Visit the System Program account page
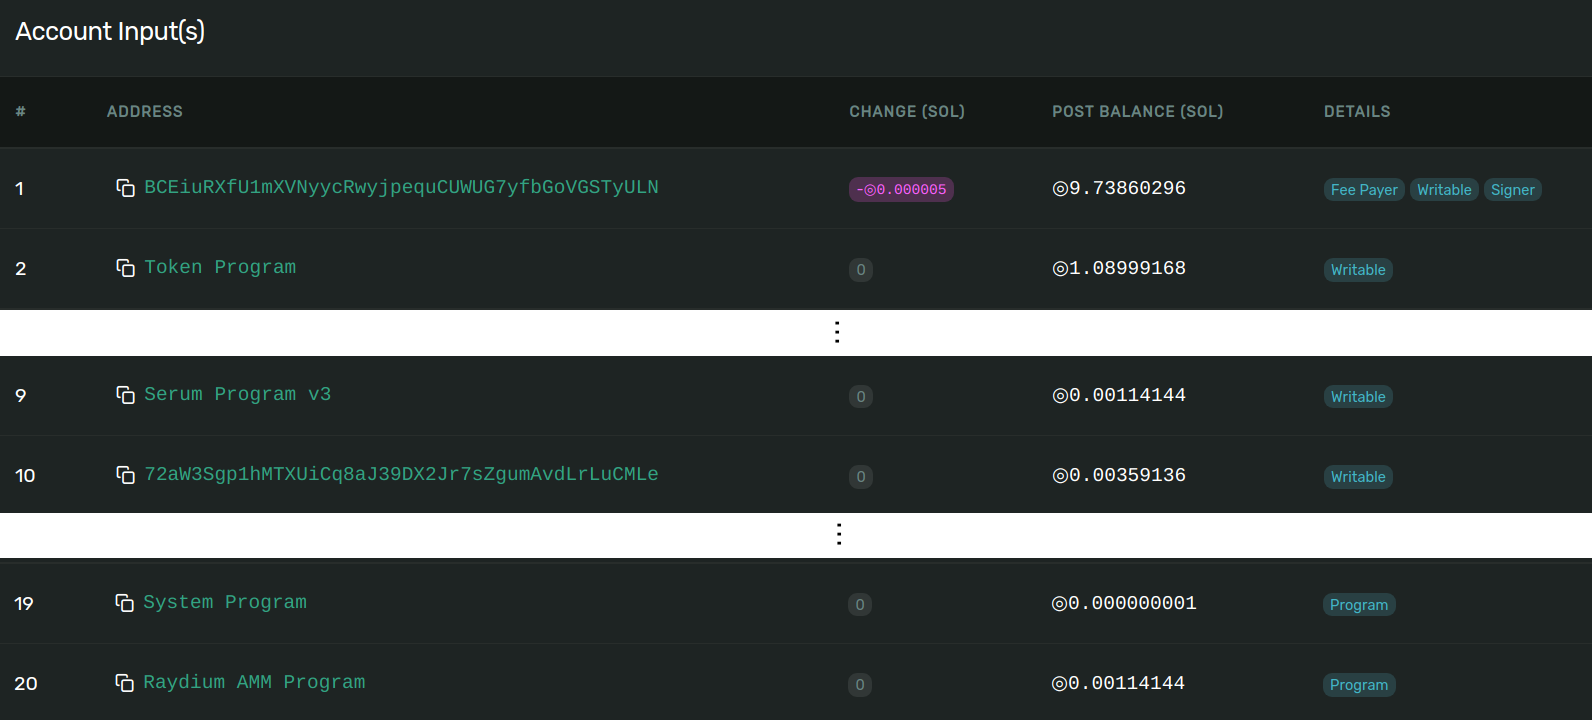 [225, 603]
